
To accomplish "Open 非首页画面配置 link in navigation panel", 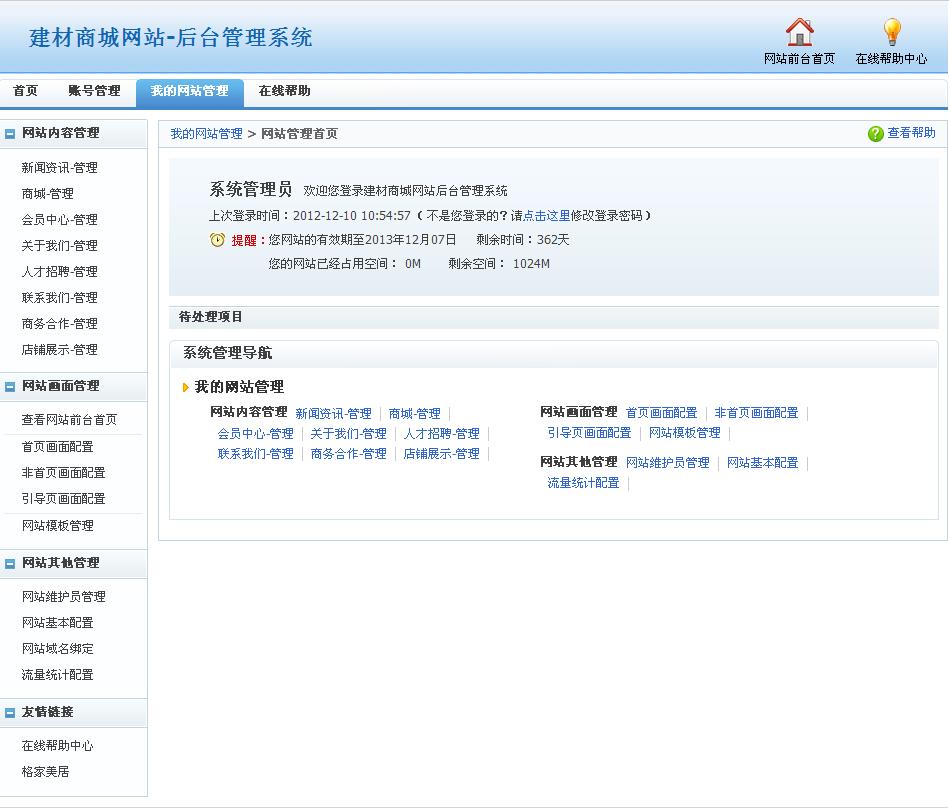I will click(x=757, y=413).
